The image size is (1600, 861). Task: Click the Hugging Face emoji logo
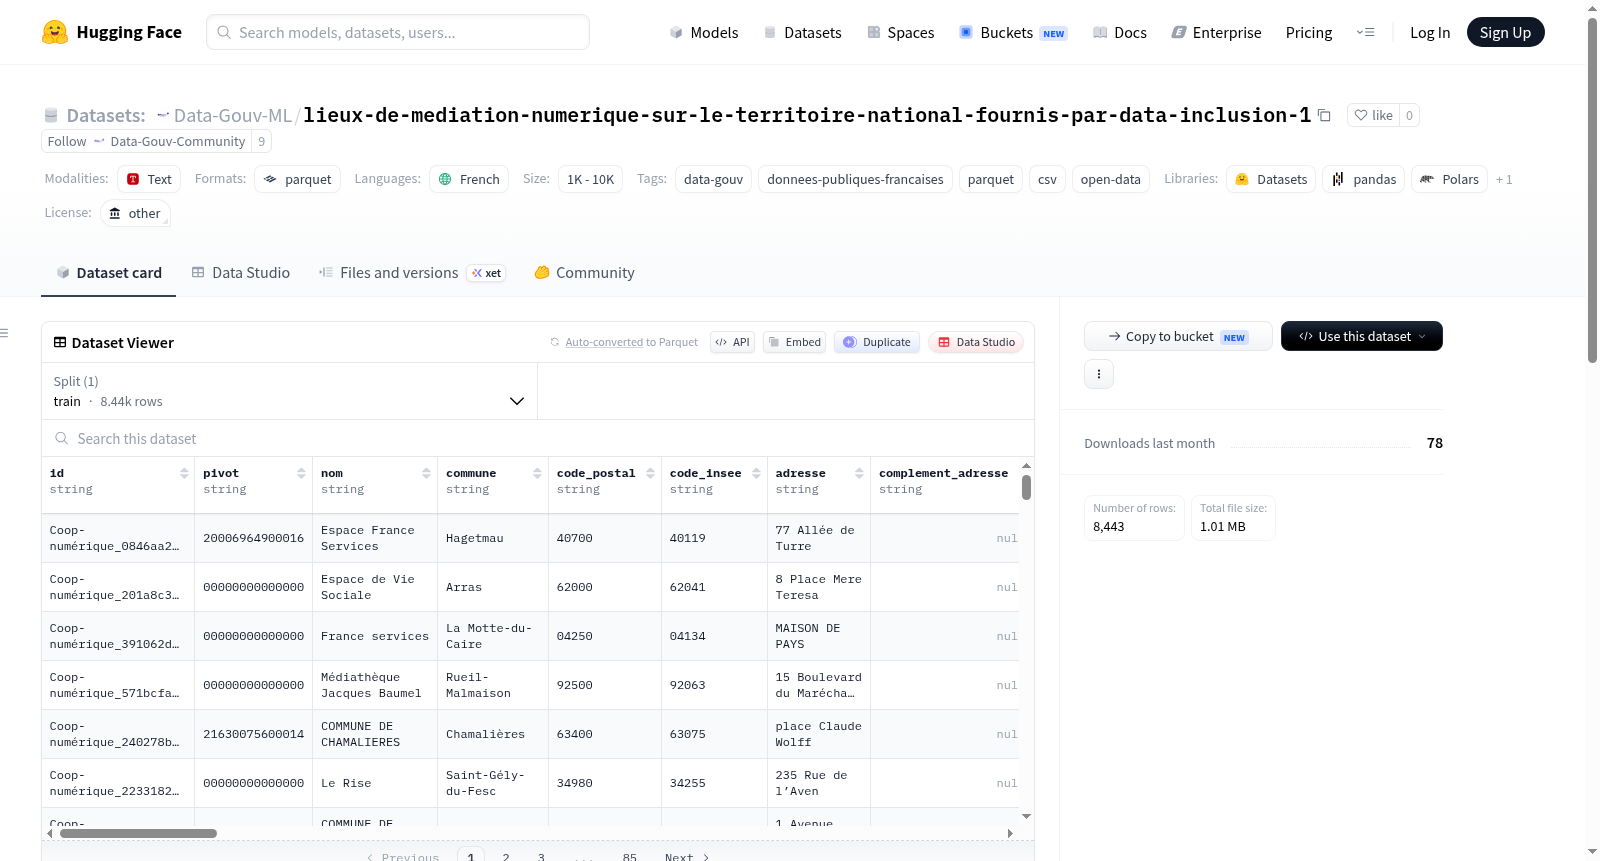[x=55, y=32]
